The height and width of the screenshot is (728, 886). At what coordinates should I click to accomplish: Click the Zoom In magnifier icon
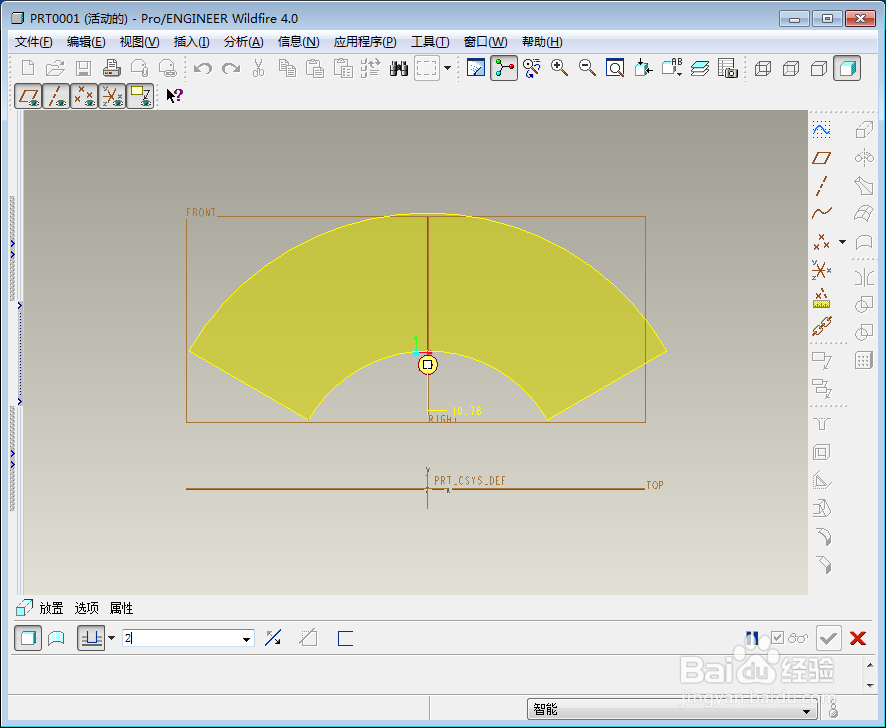[559, 68]
